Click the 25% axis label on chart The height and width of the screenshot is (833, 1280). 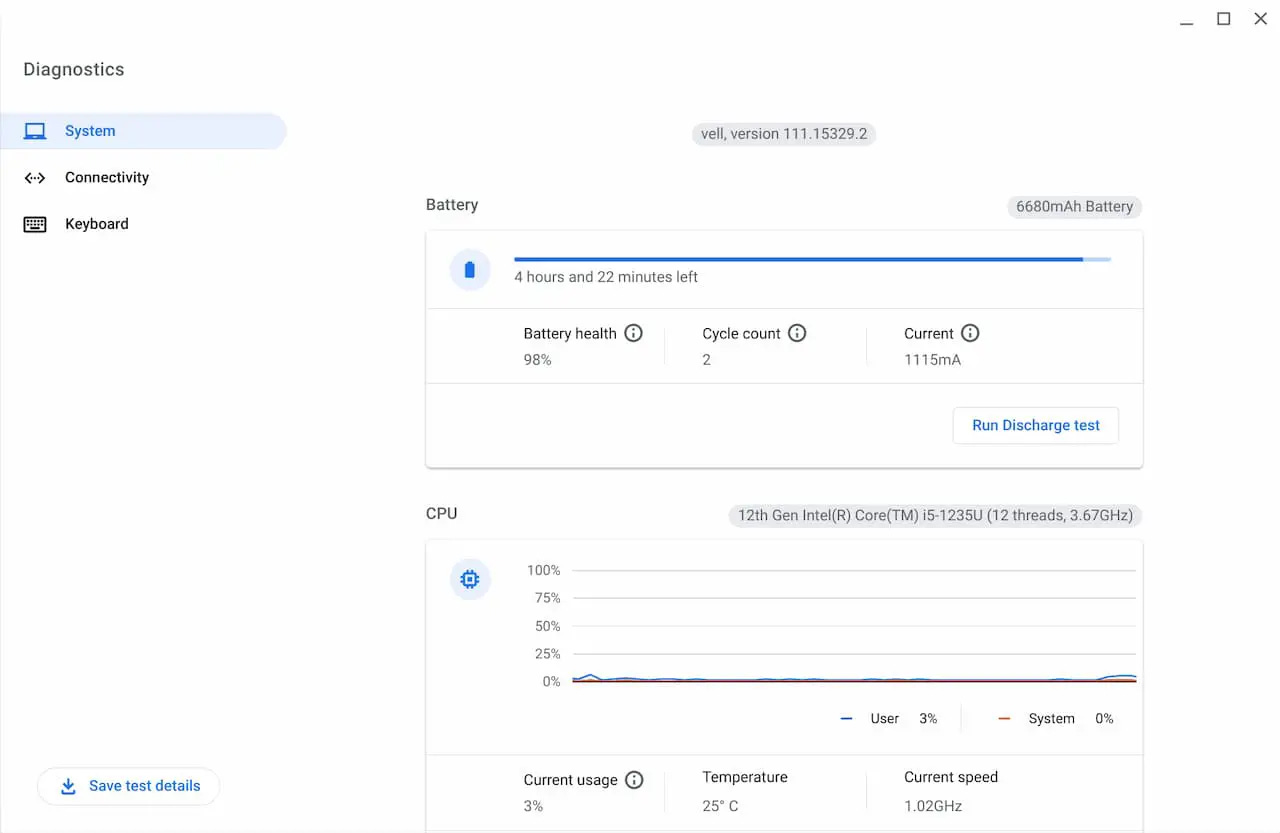tap(548, 654)
